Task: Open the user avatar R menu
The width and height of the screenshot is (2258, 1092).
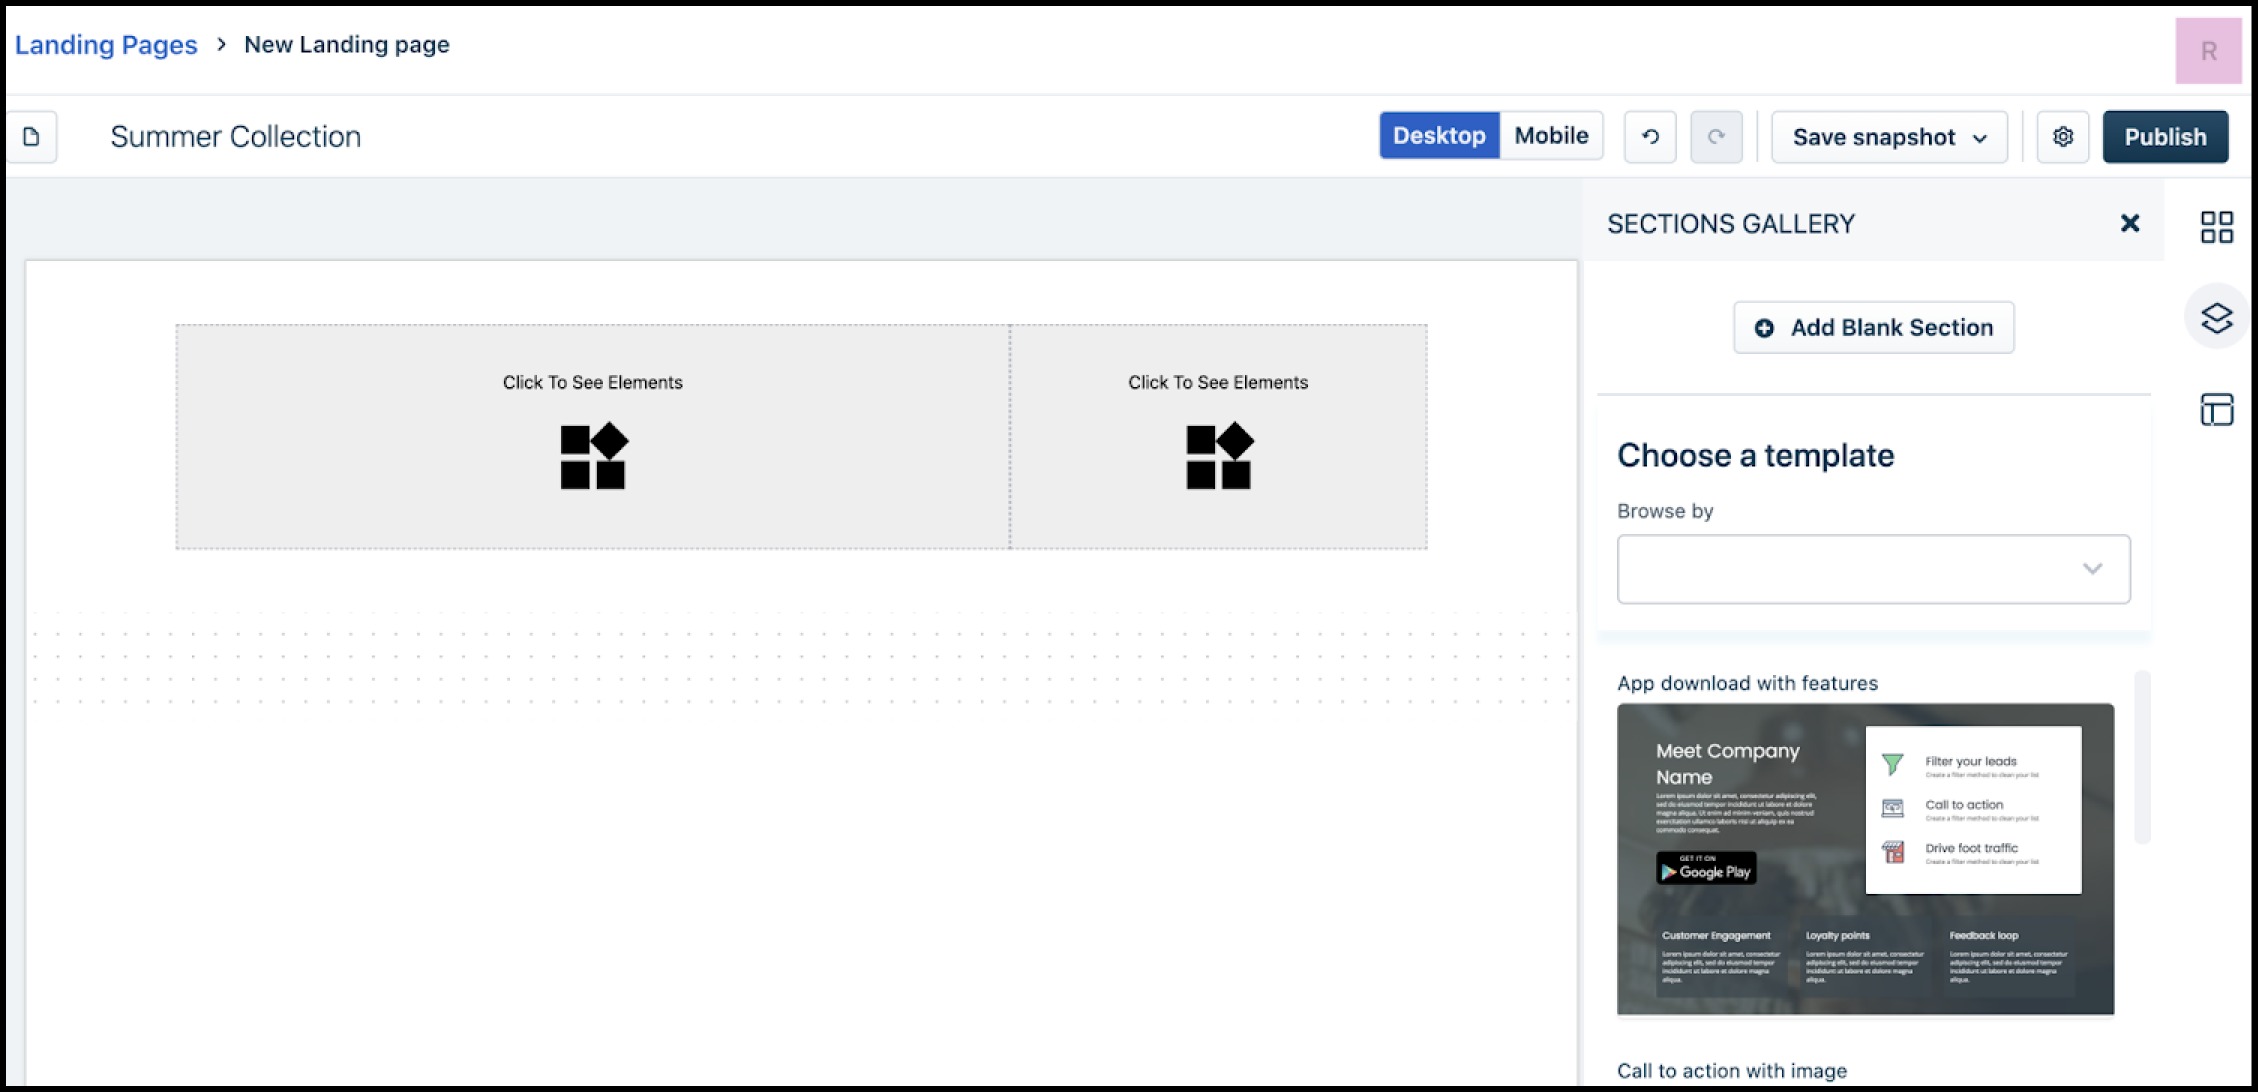Action: [x=2209, y=51]
